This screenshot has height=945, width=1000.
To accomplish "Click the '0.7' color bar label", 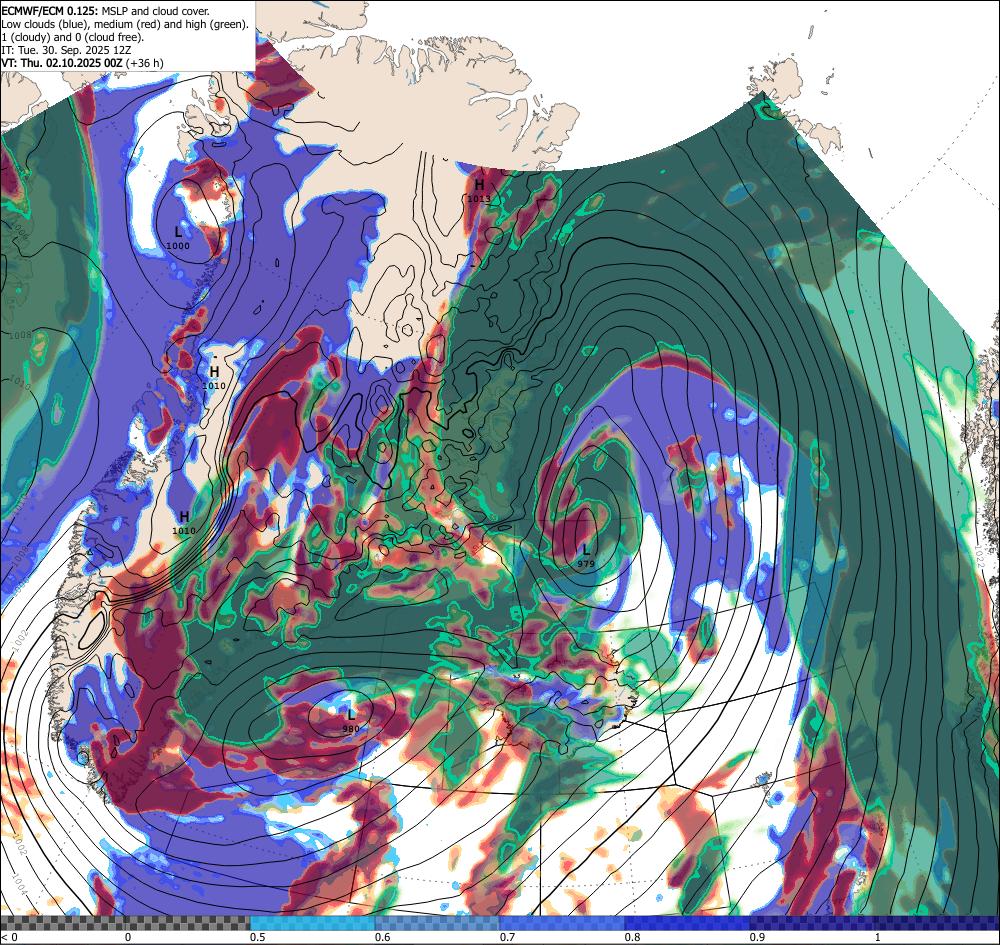I will (508, 937).
